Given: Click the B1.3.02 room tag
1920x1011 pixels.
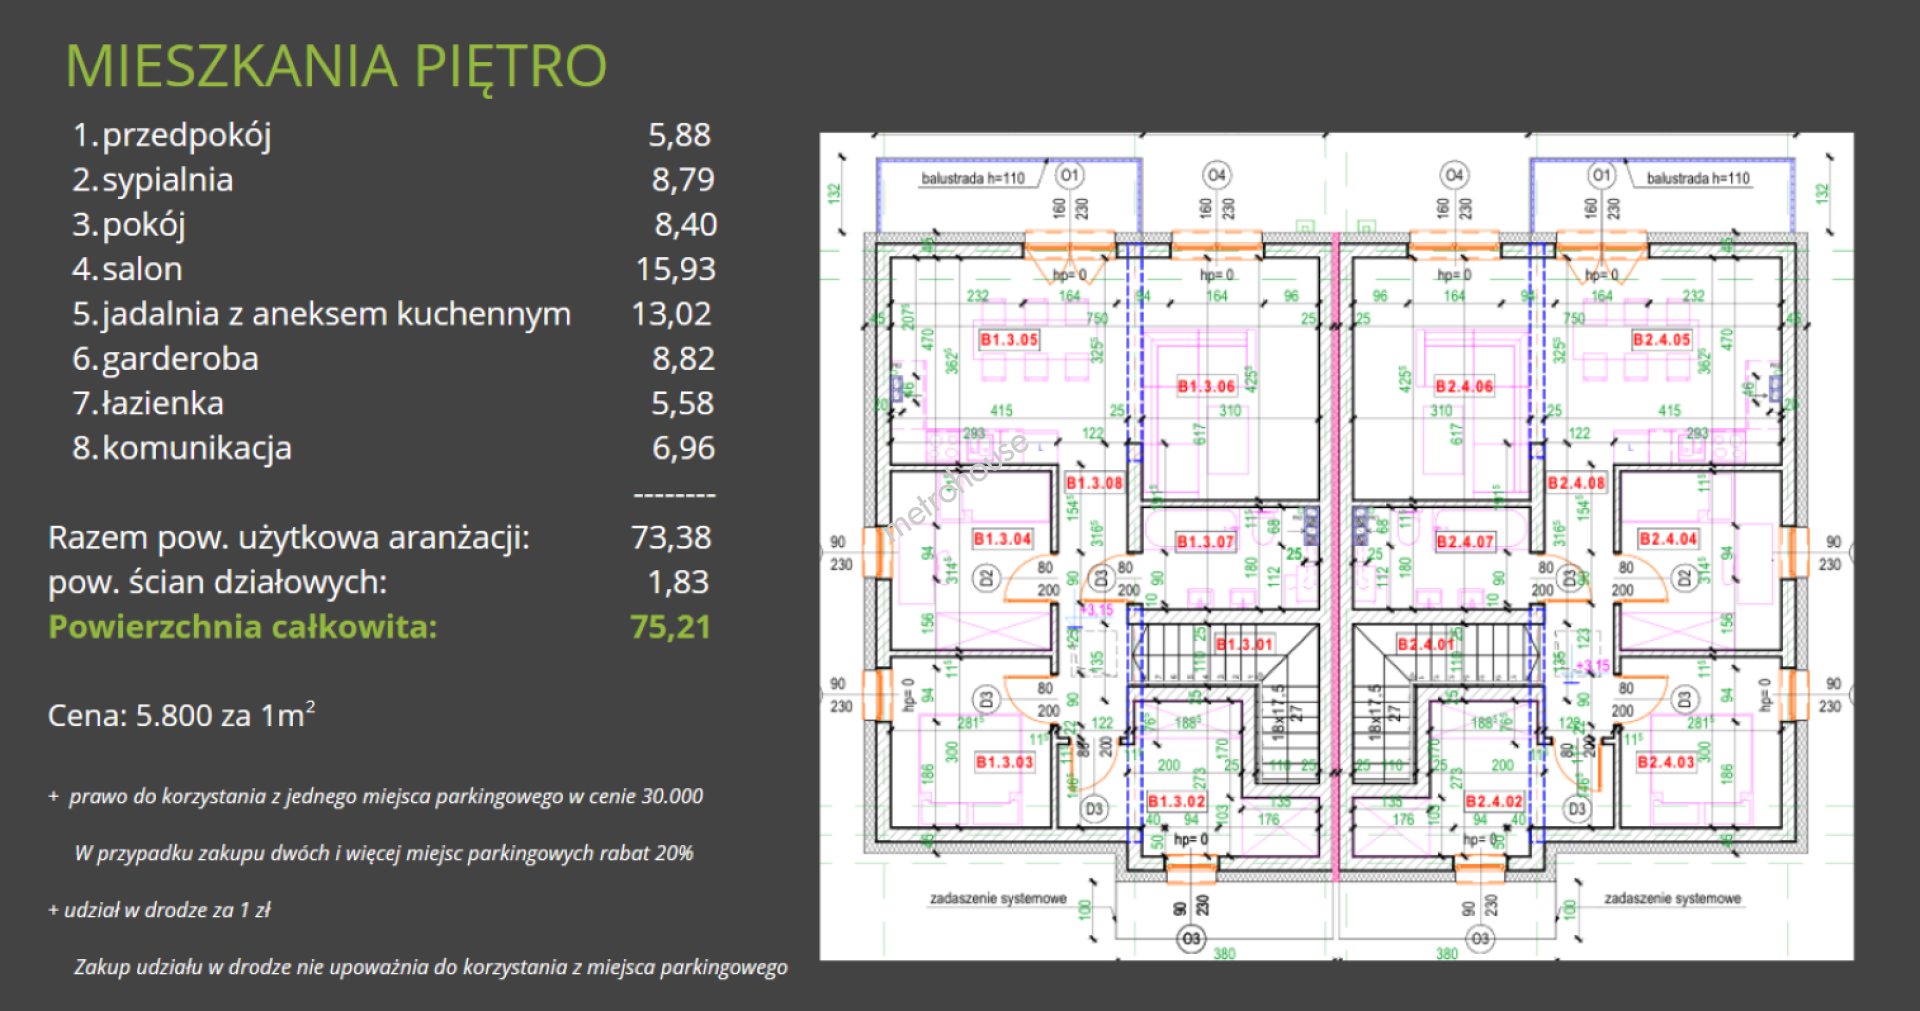Looking at the screenshot, I should [x=1176, y=801].
